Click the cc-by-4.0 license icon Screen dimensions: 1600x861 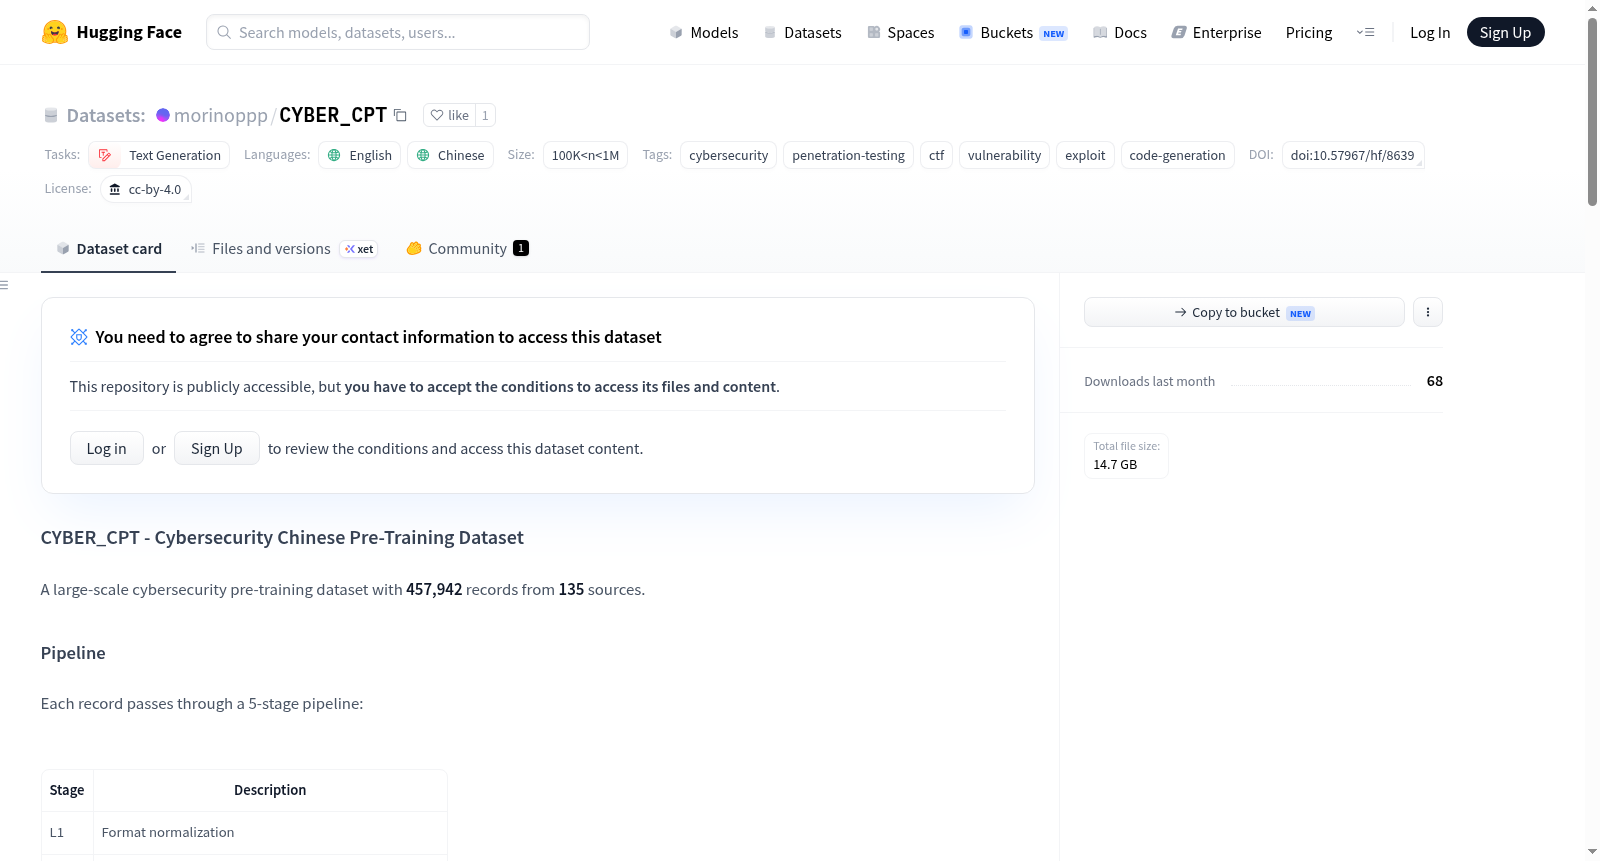[x=115, y=189]
